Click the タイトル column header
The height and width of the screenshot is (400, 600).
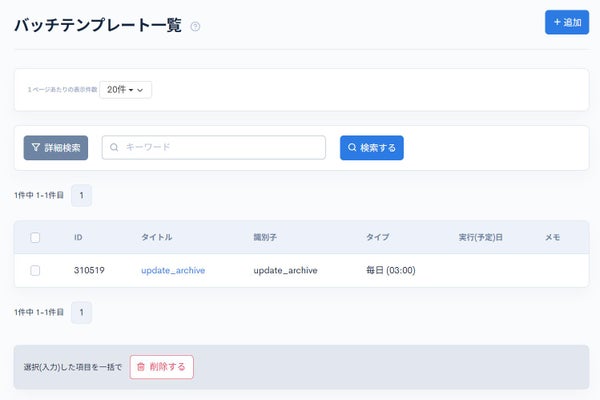click(x=157, y=237)
